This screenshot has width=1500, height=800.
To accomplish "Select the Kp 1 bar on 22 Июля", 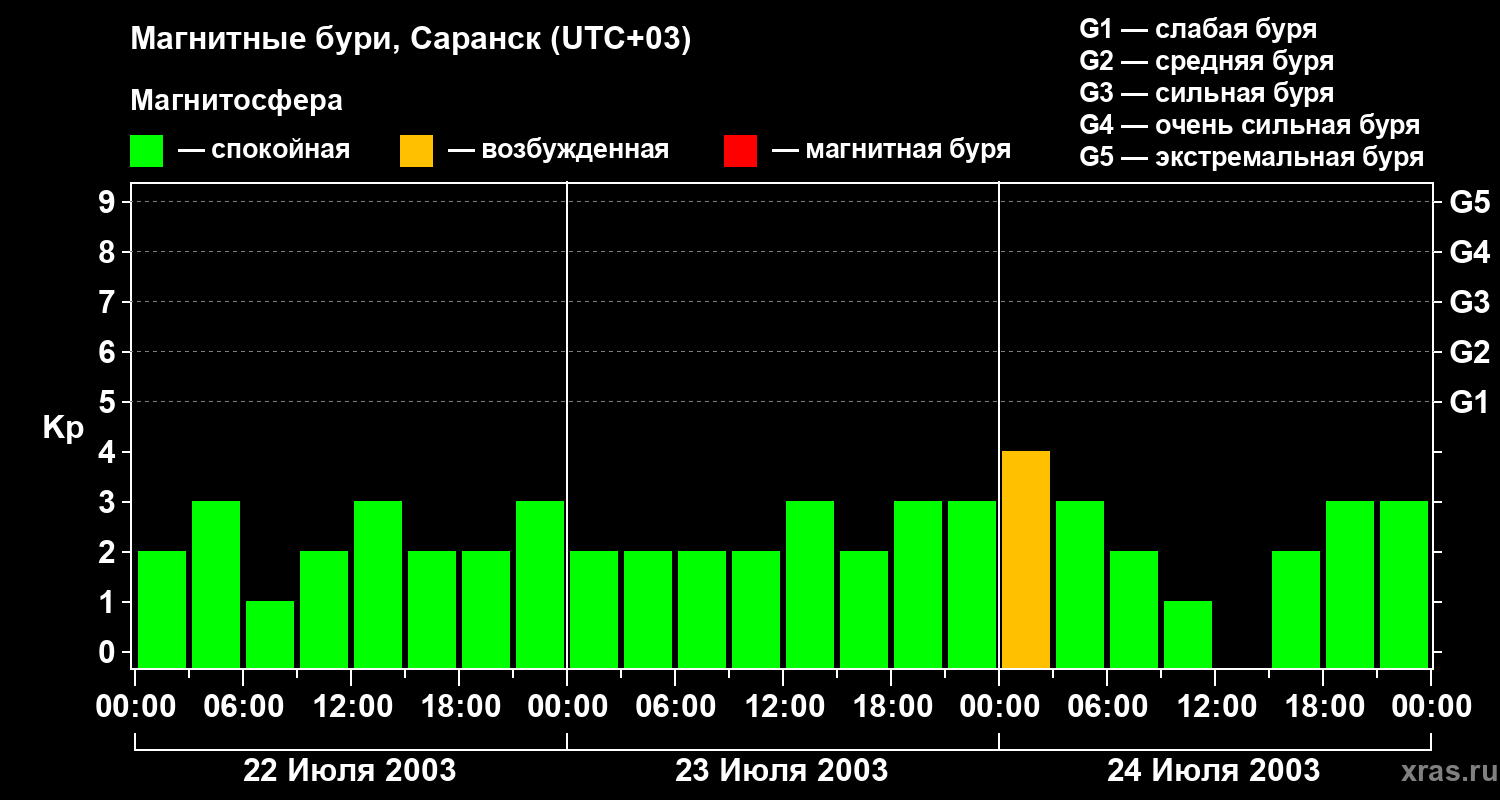I will point(270,634).
